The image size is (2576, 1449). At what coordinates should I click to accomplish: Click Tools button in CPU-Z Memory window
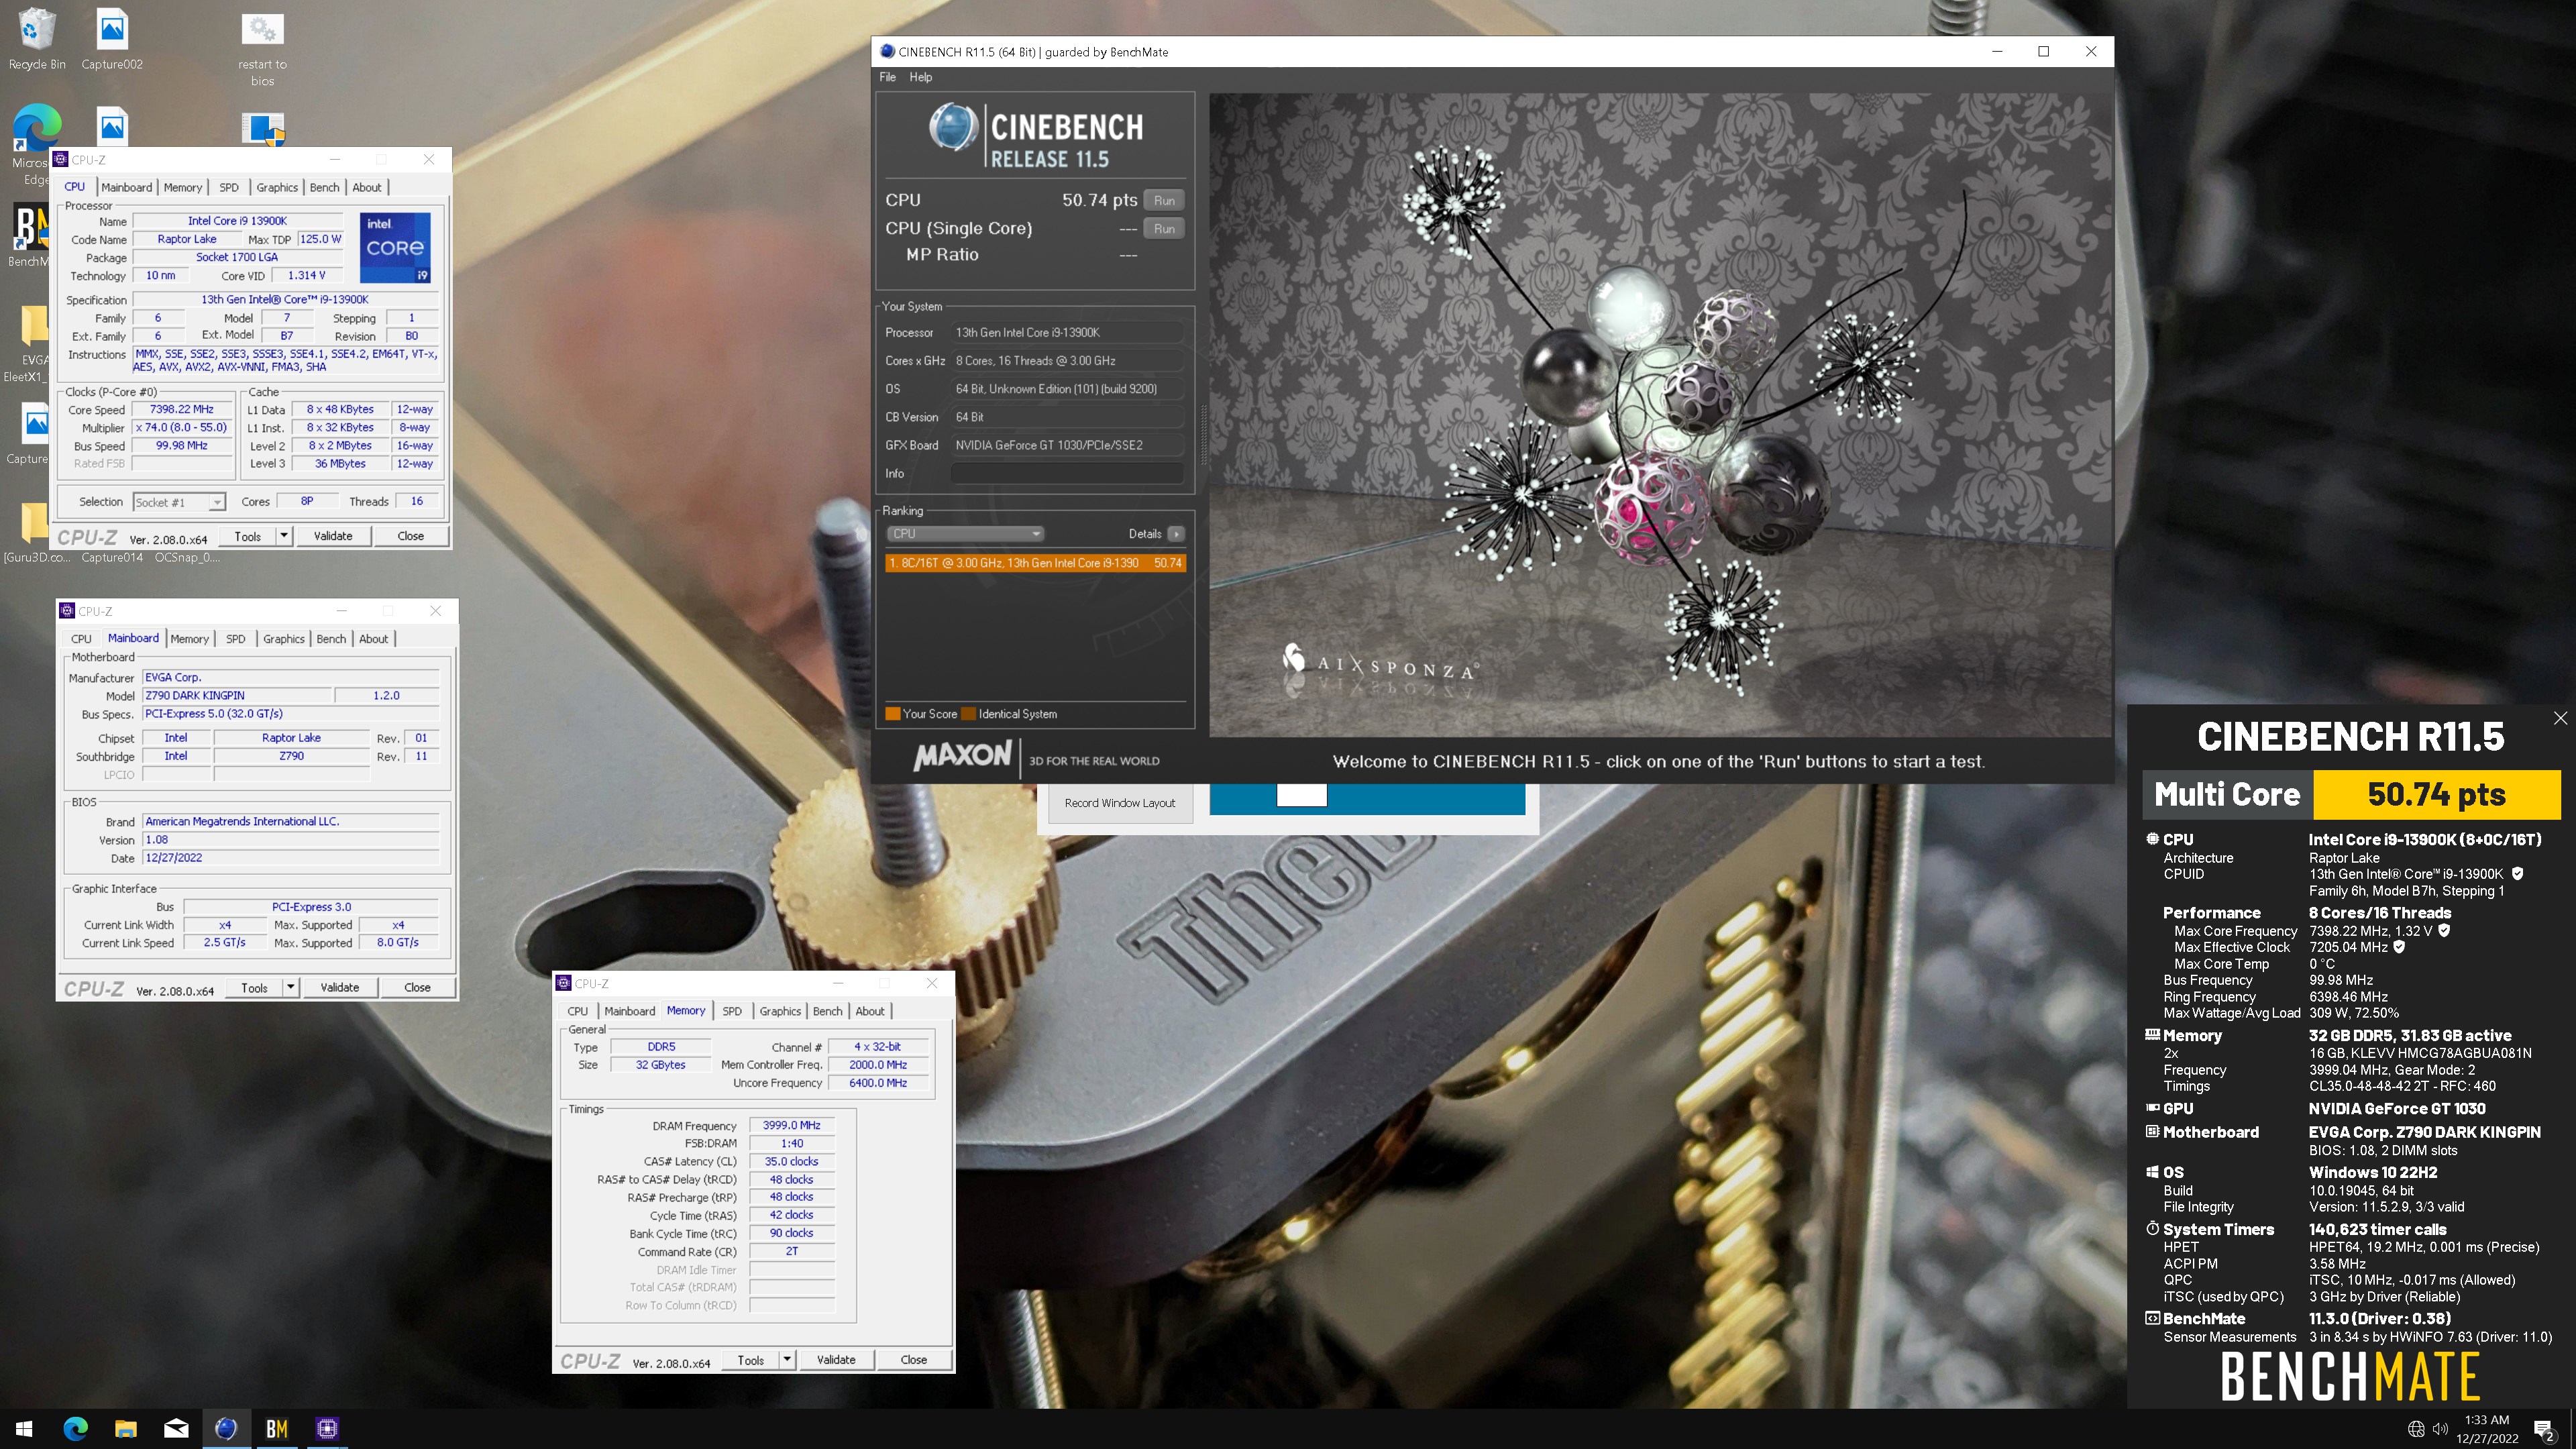[x=751, y=1359]
